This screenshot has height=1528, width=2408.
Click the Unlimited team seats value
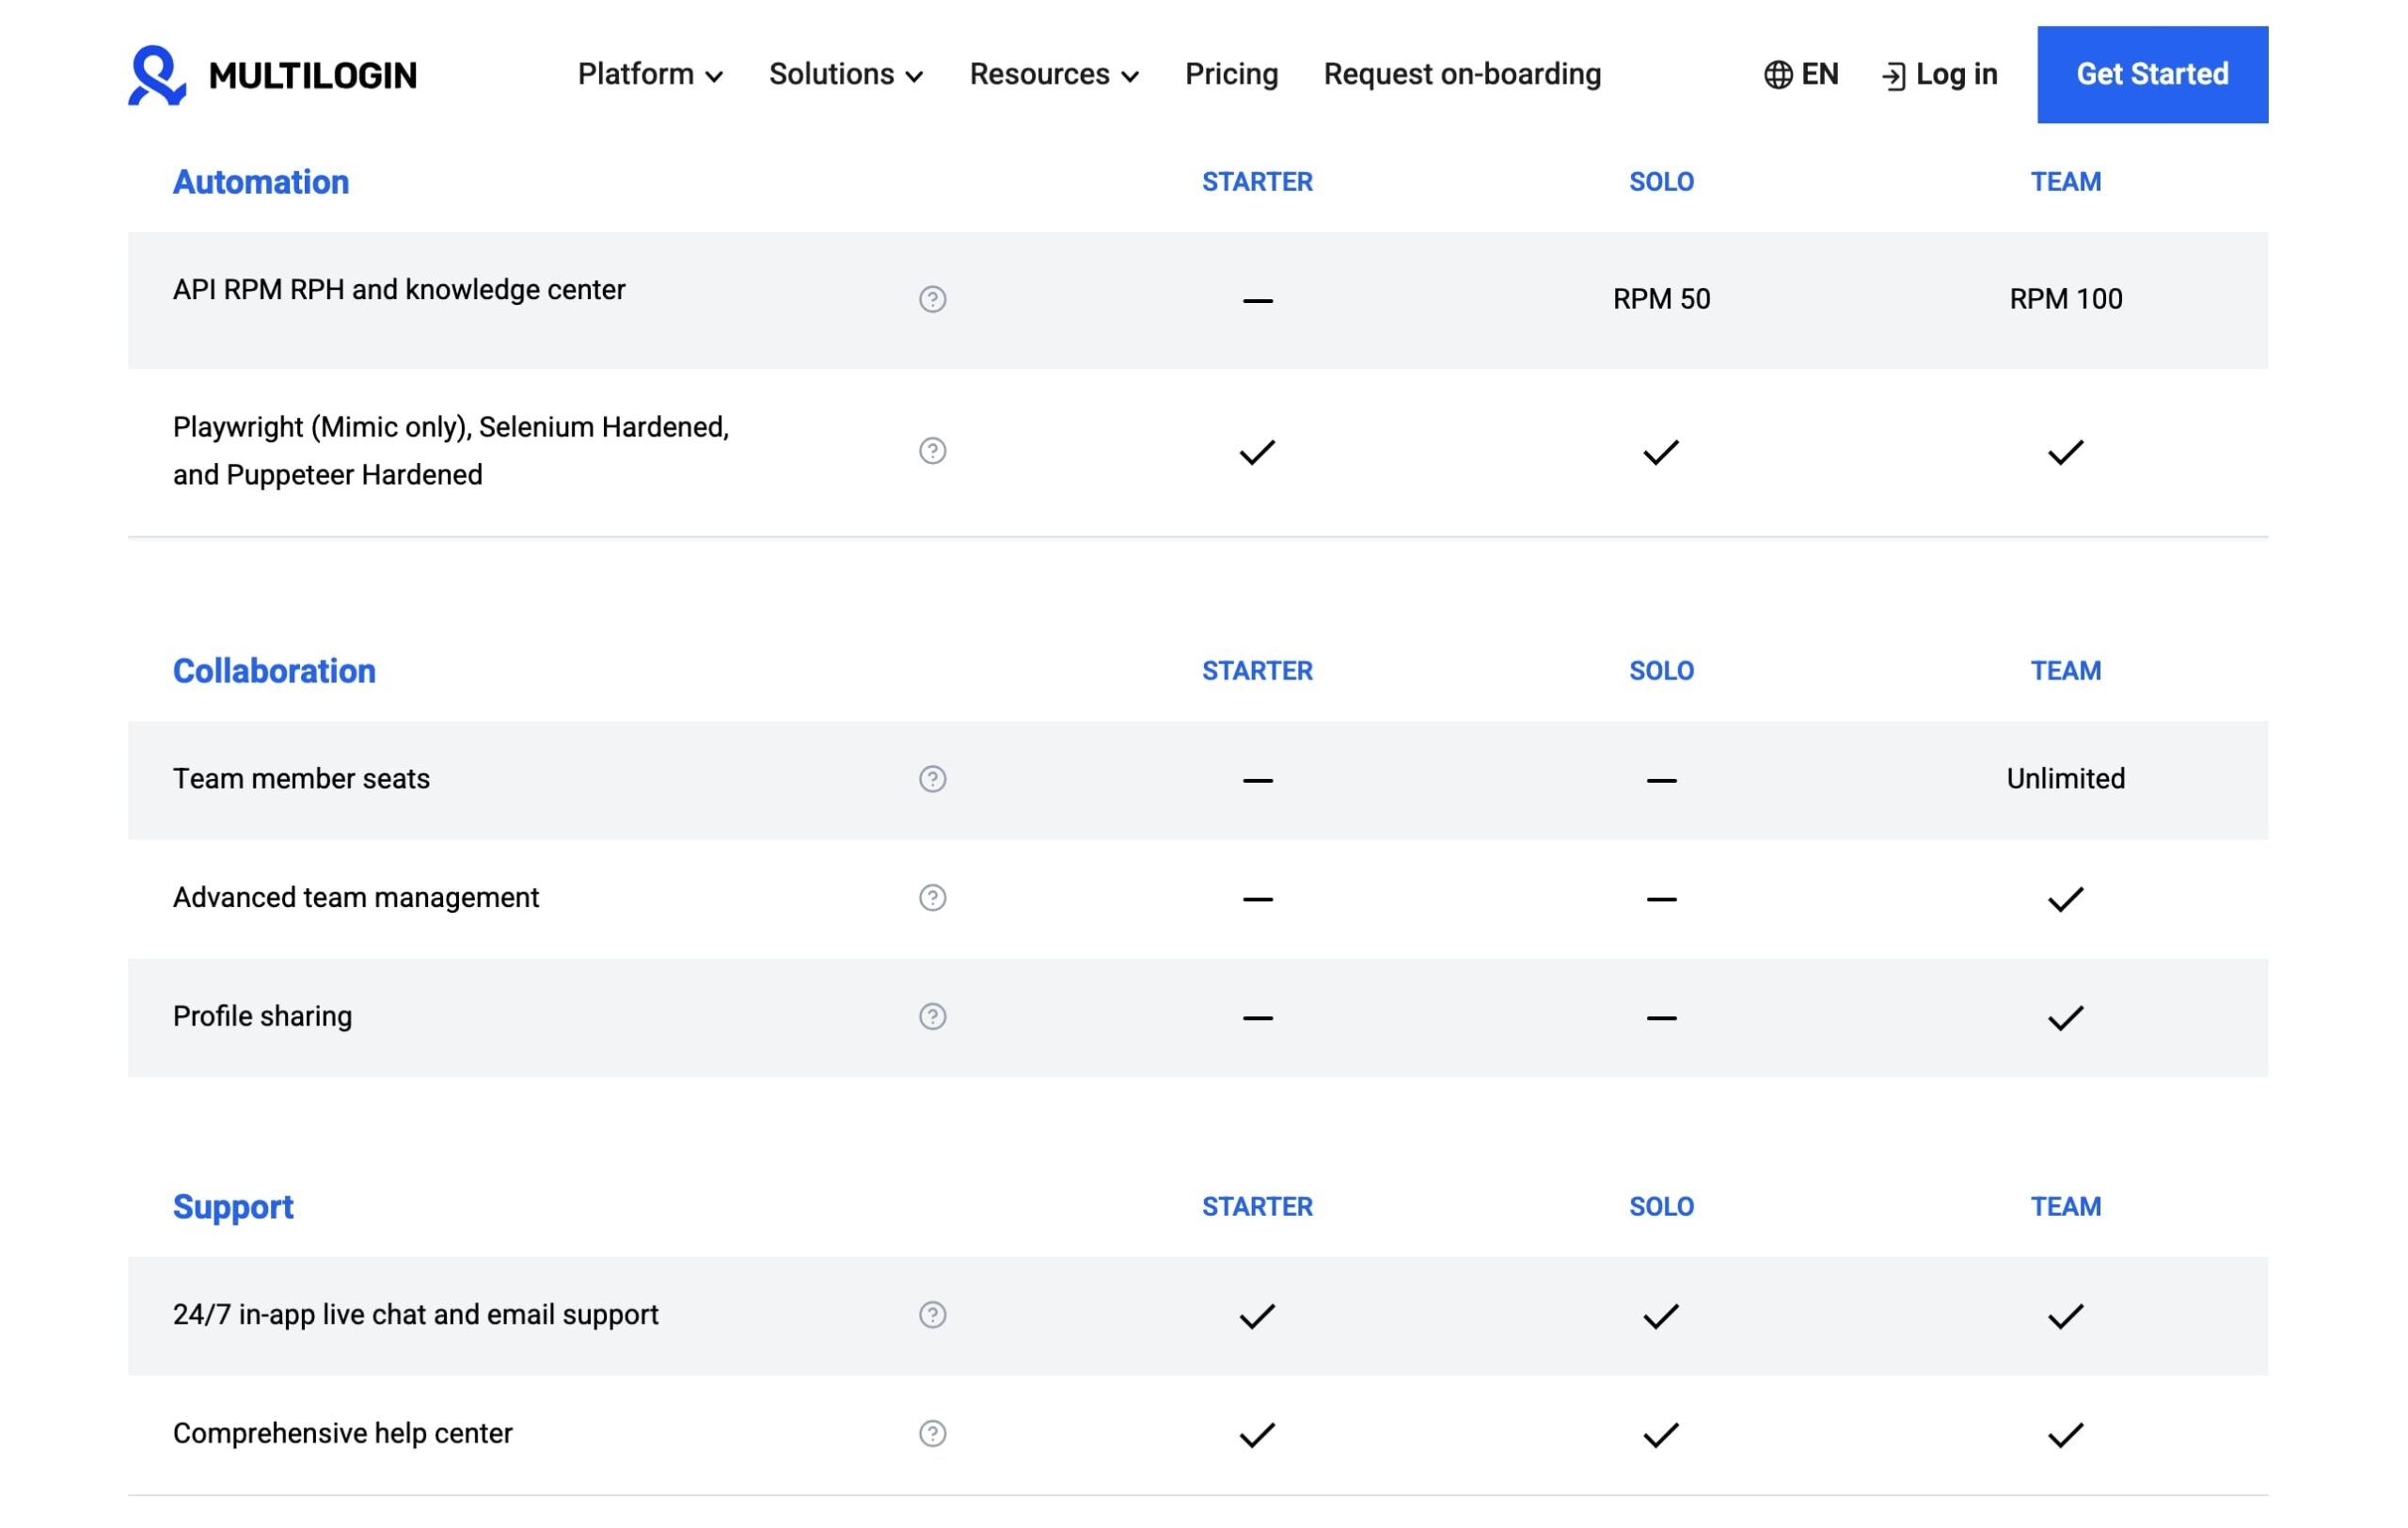coord(2065,779)
